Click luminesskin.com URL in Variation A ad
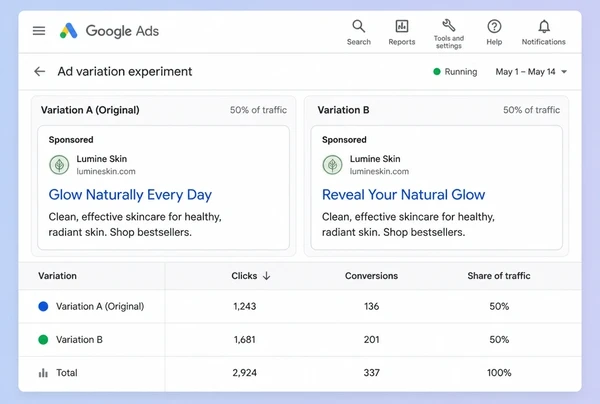Image resolution: width=600 pixels, height=404 pixels. point(106,171)
